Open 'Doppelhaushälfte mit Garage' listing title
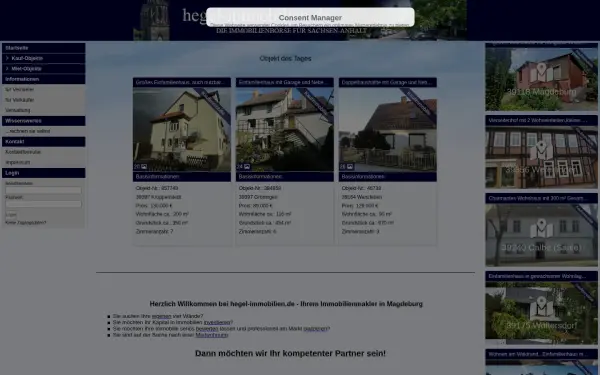 click(x=388, y=82)
